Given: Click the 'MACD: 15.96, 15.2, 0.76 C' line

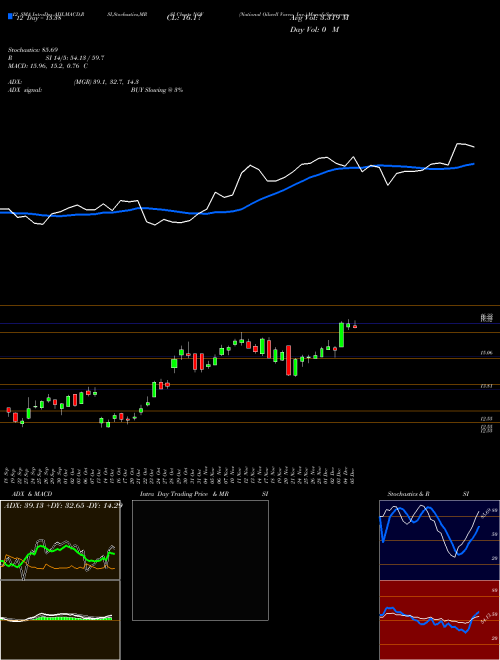Looking at the screenshot, I should coord(48,66).
